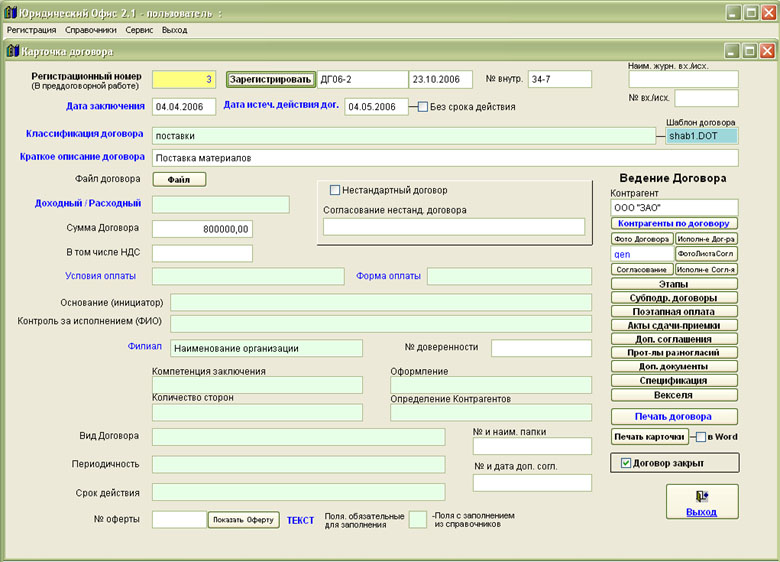Click the Этапы button
Image resolution: width=780 pixels, height=562 pixels.
click(674, 284)
